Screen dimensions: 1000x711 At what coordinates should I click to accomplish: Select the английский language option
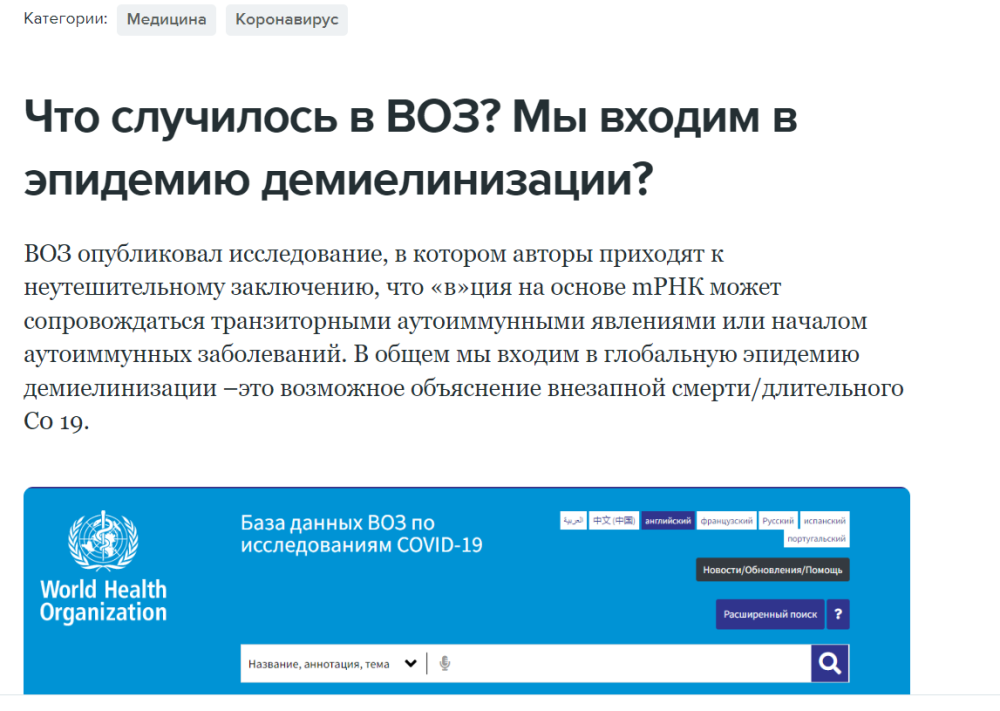click(668, 520)
